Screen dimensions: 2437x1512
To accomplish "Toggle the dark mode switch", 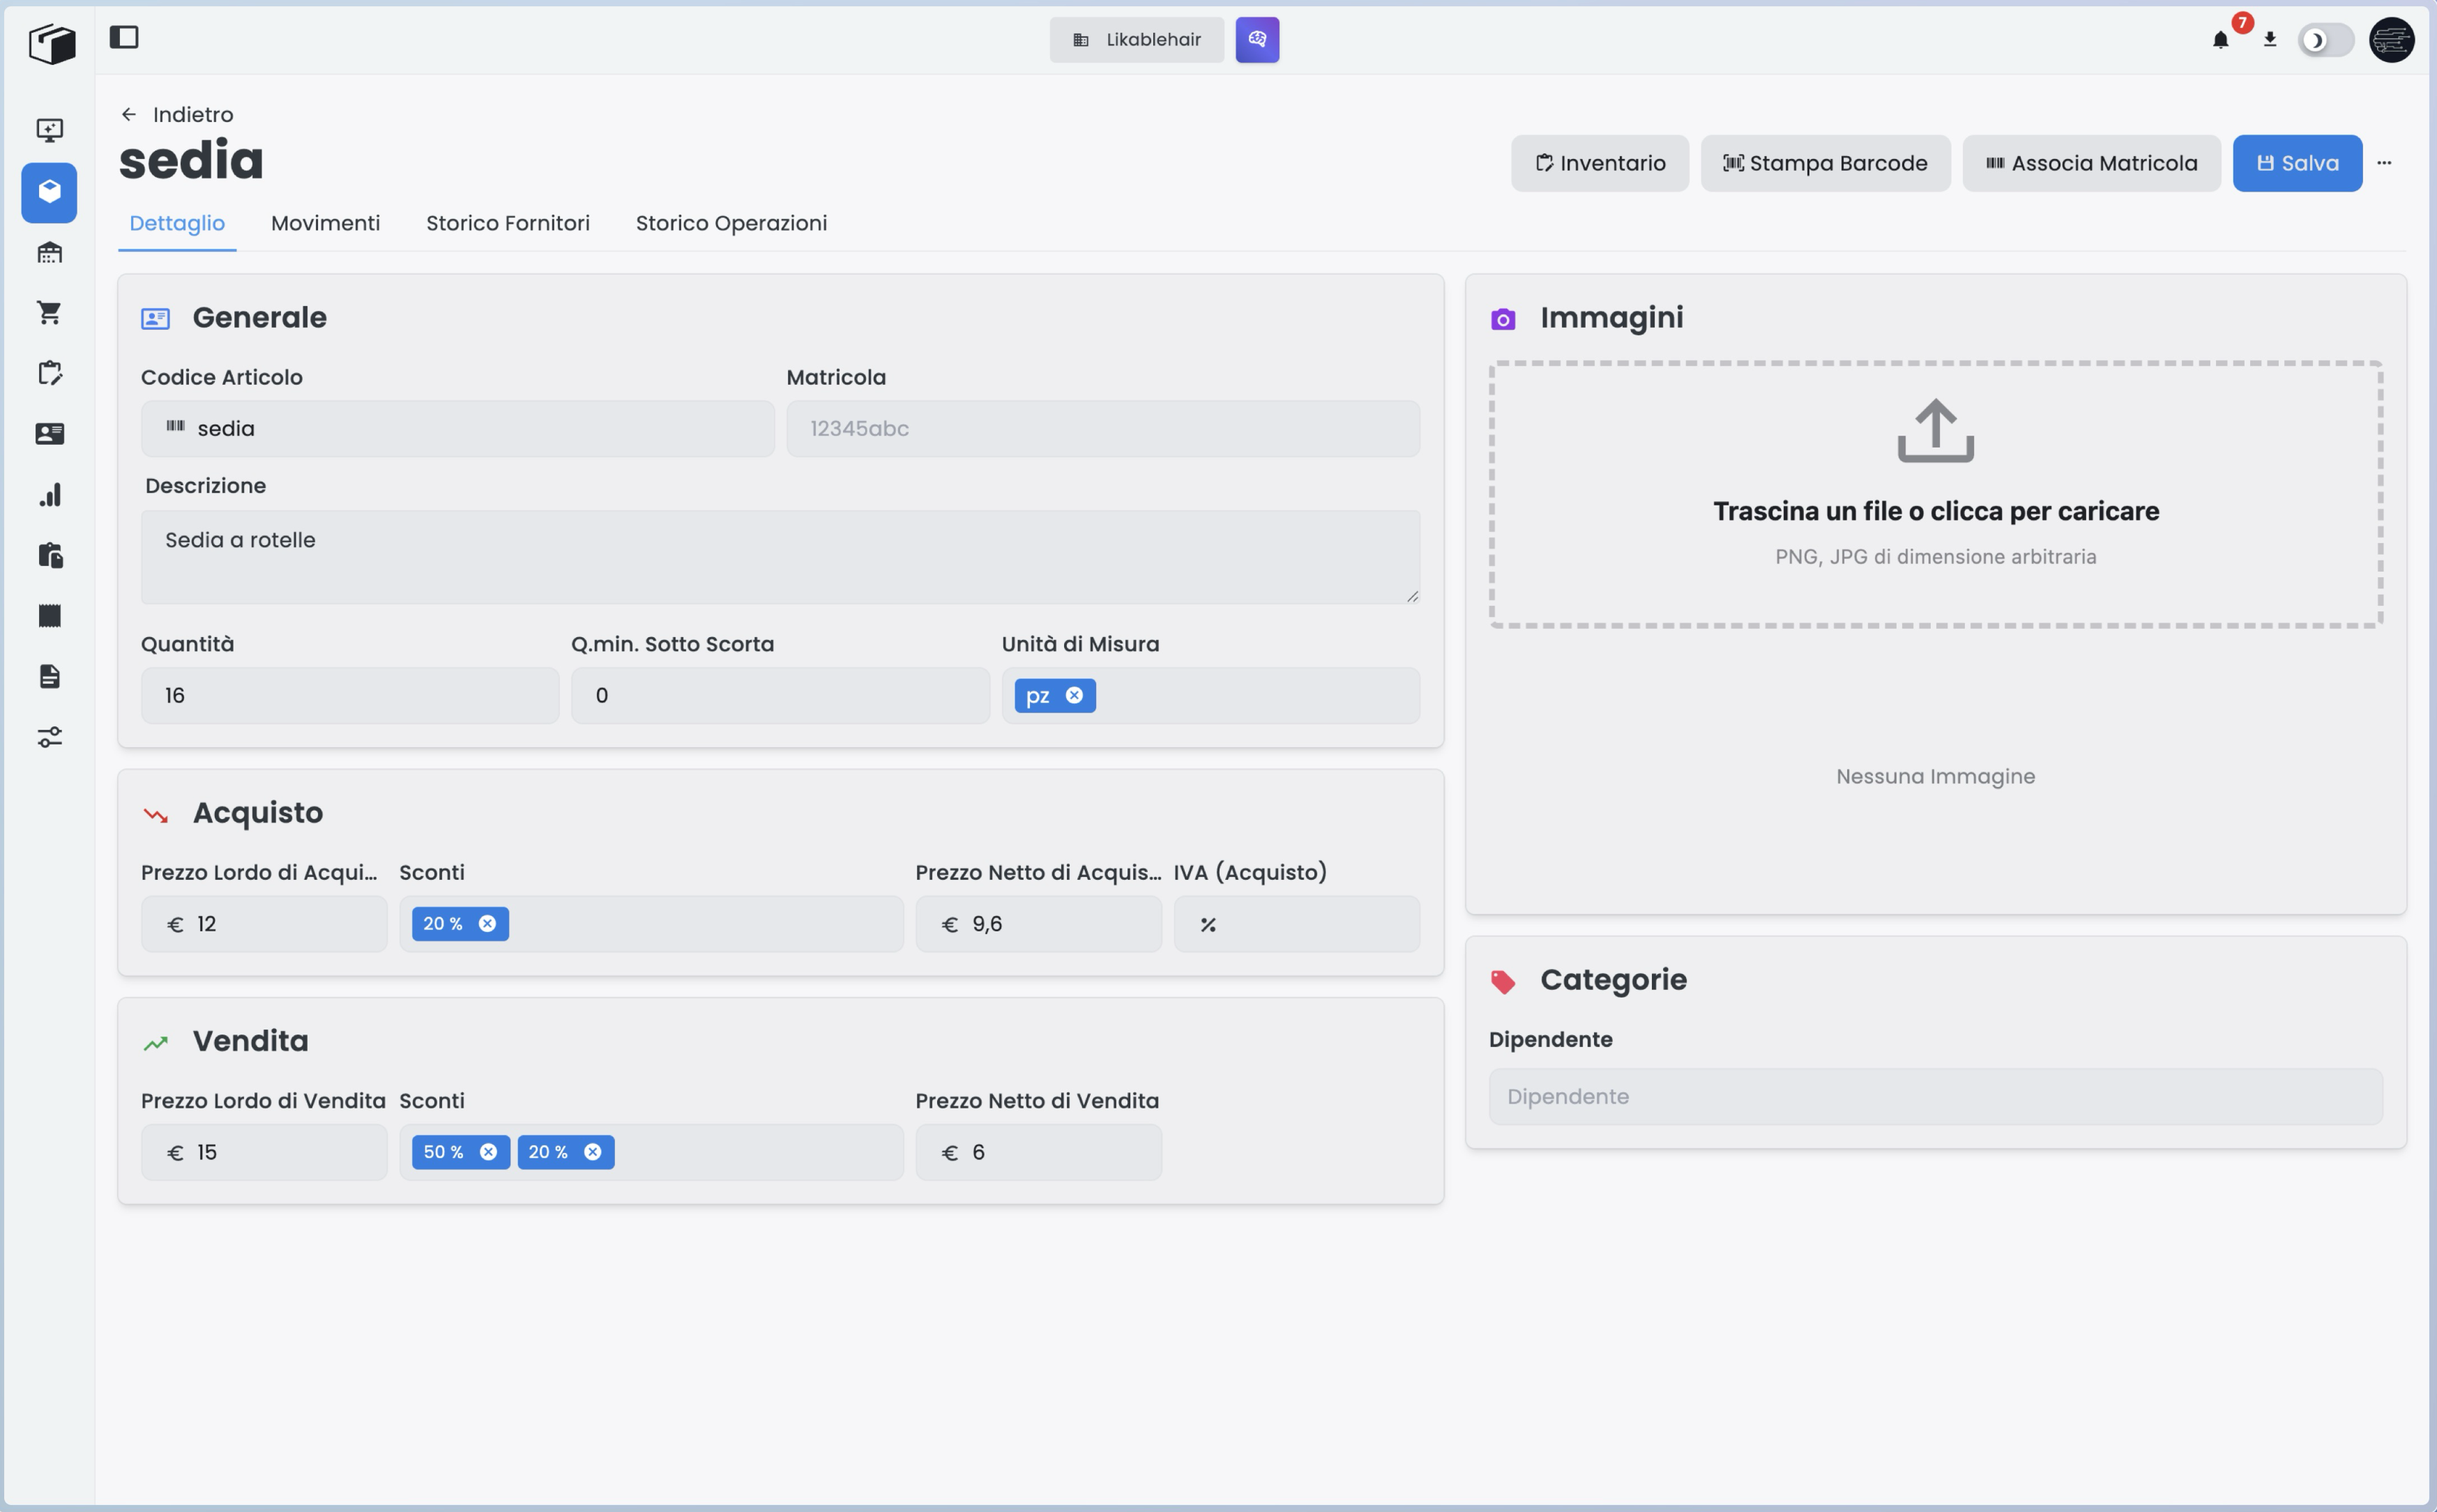I will 2325,41.
